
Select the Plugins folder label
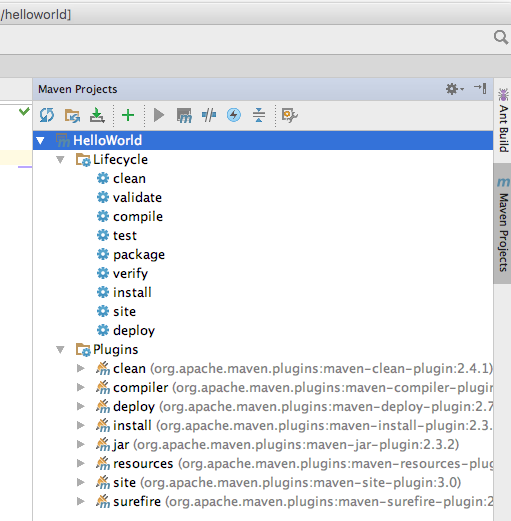click(x=115, y=350)
